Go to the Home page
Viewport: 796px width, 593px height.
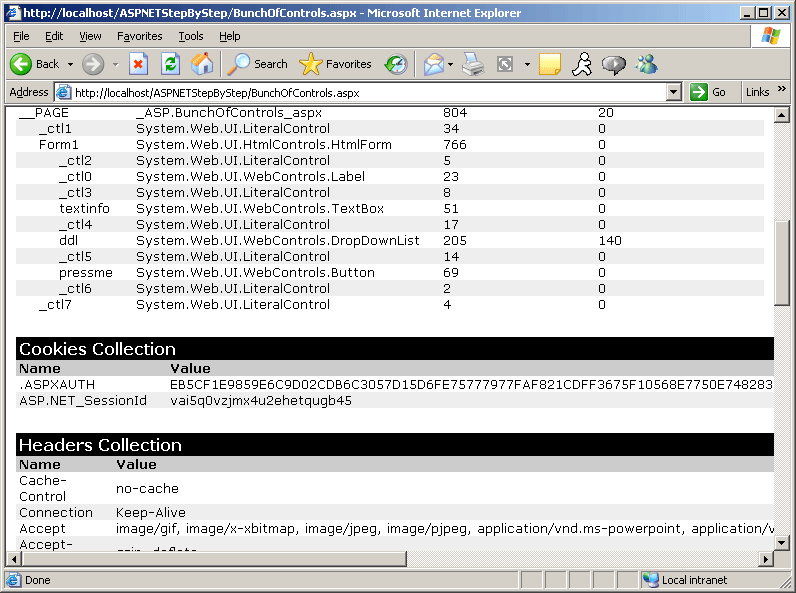coord(202,64)
